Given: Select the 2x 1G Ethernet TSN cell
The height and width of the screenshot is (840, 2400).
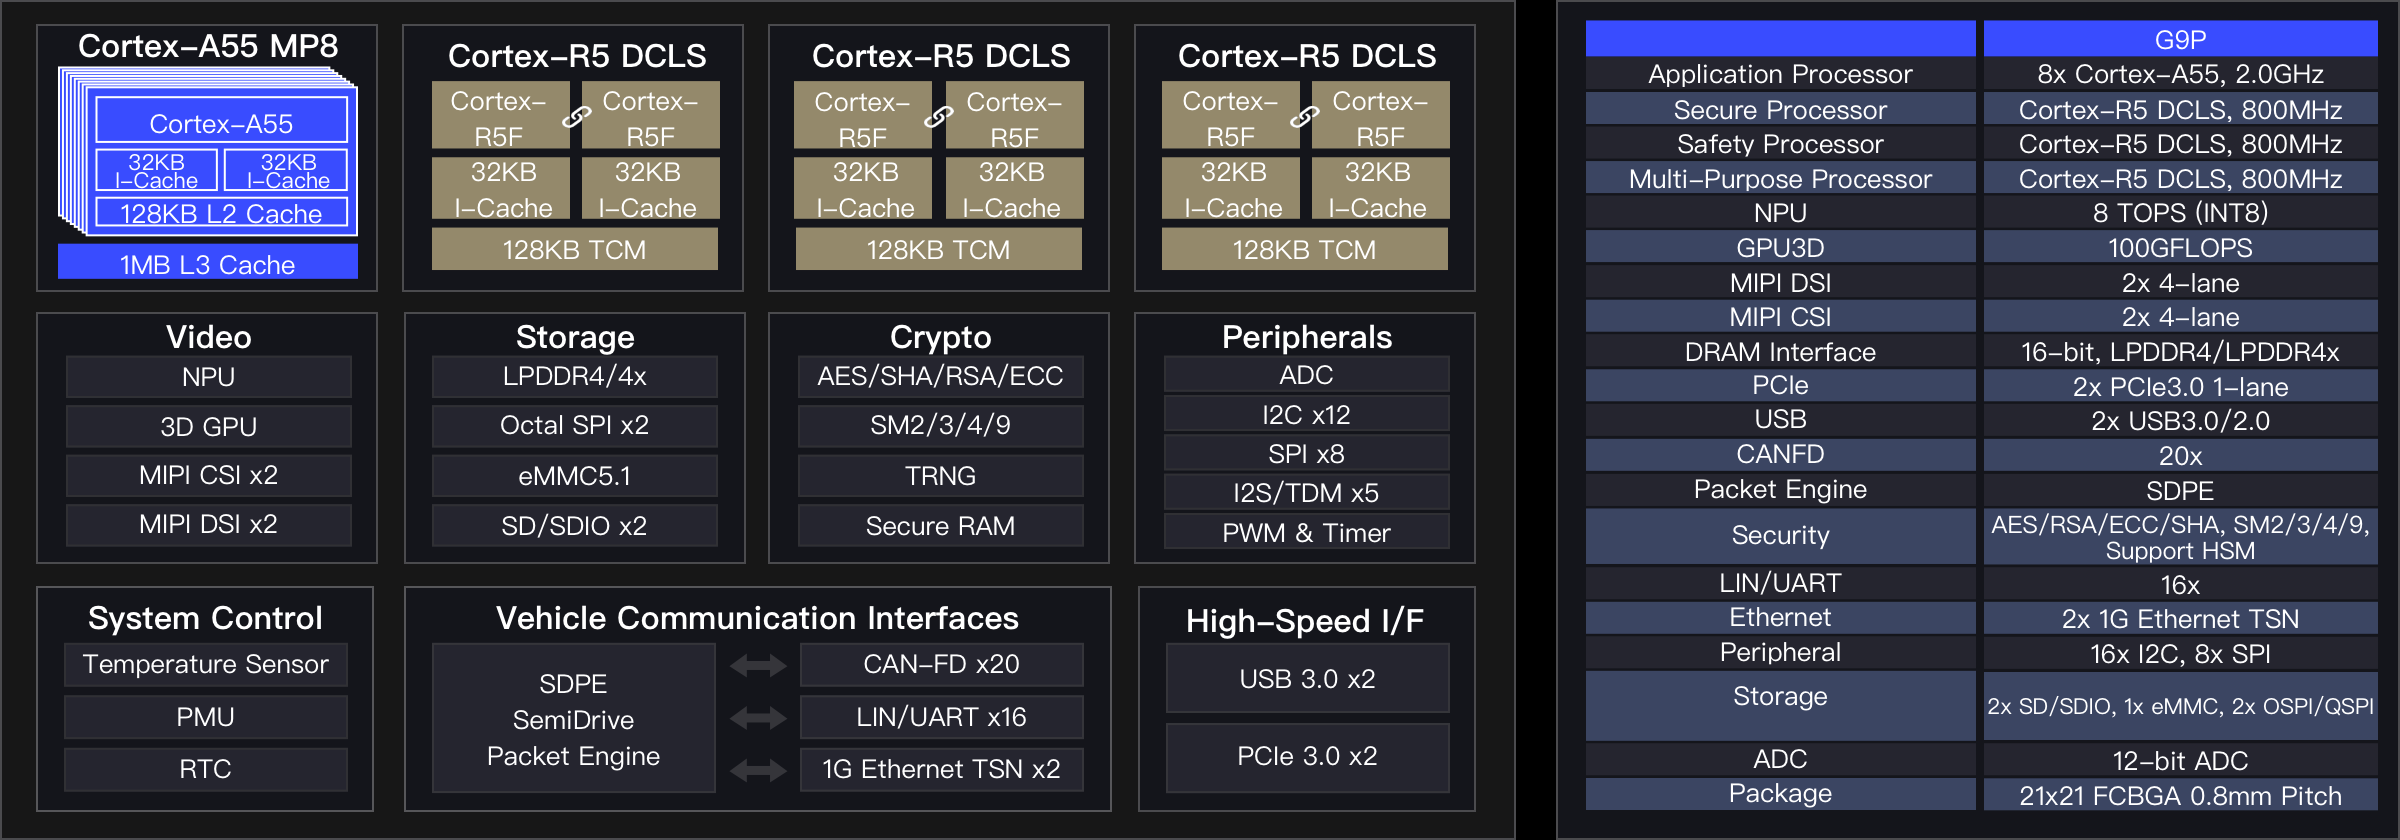Looking at the screenshot, I should (x=2180, y=619).
